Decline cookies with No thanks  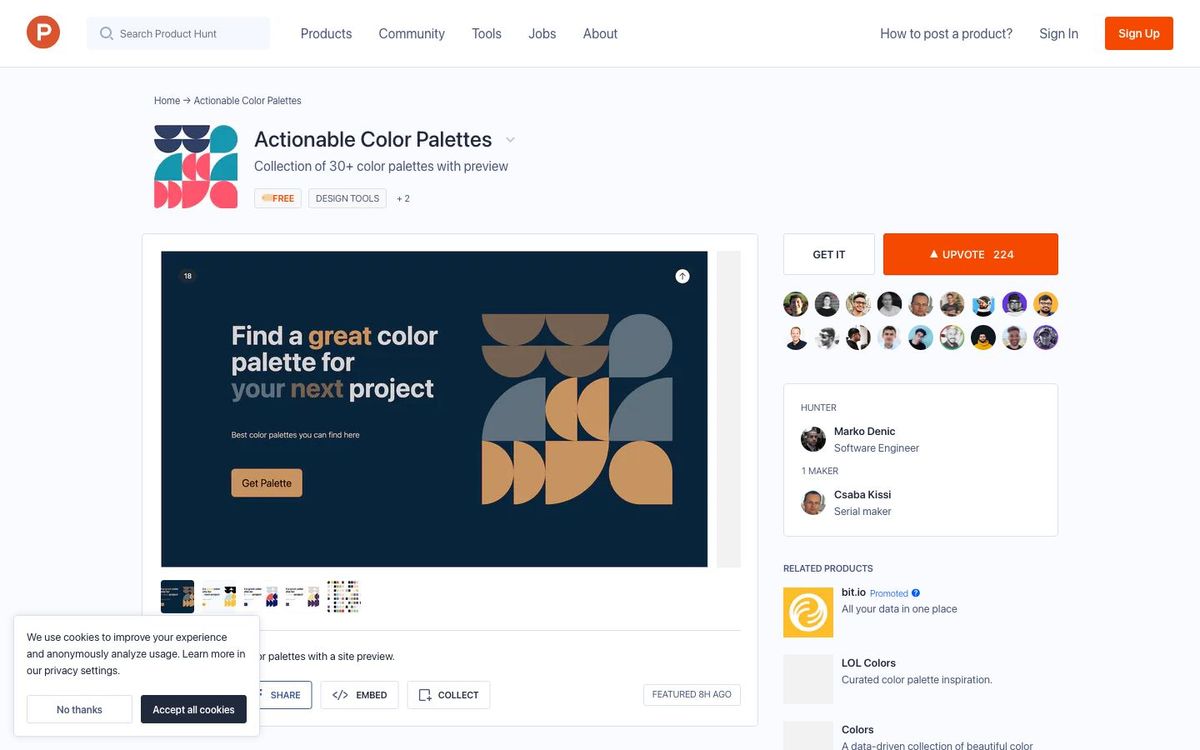click(x=79, y=709)
